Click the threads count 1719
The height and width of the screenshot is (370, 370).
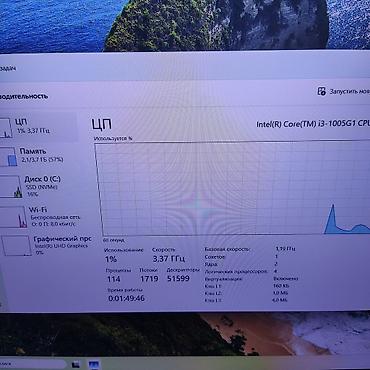pos(149,279)
